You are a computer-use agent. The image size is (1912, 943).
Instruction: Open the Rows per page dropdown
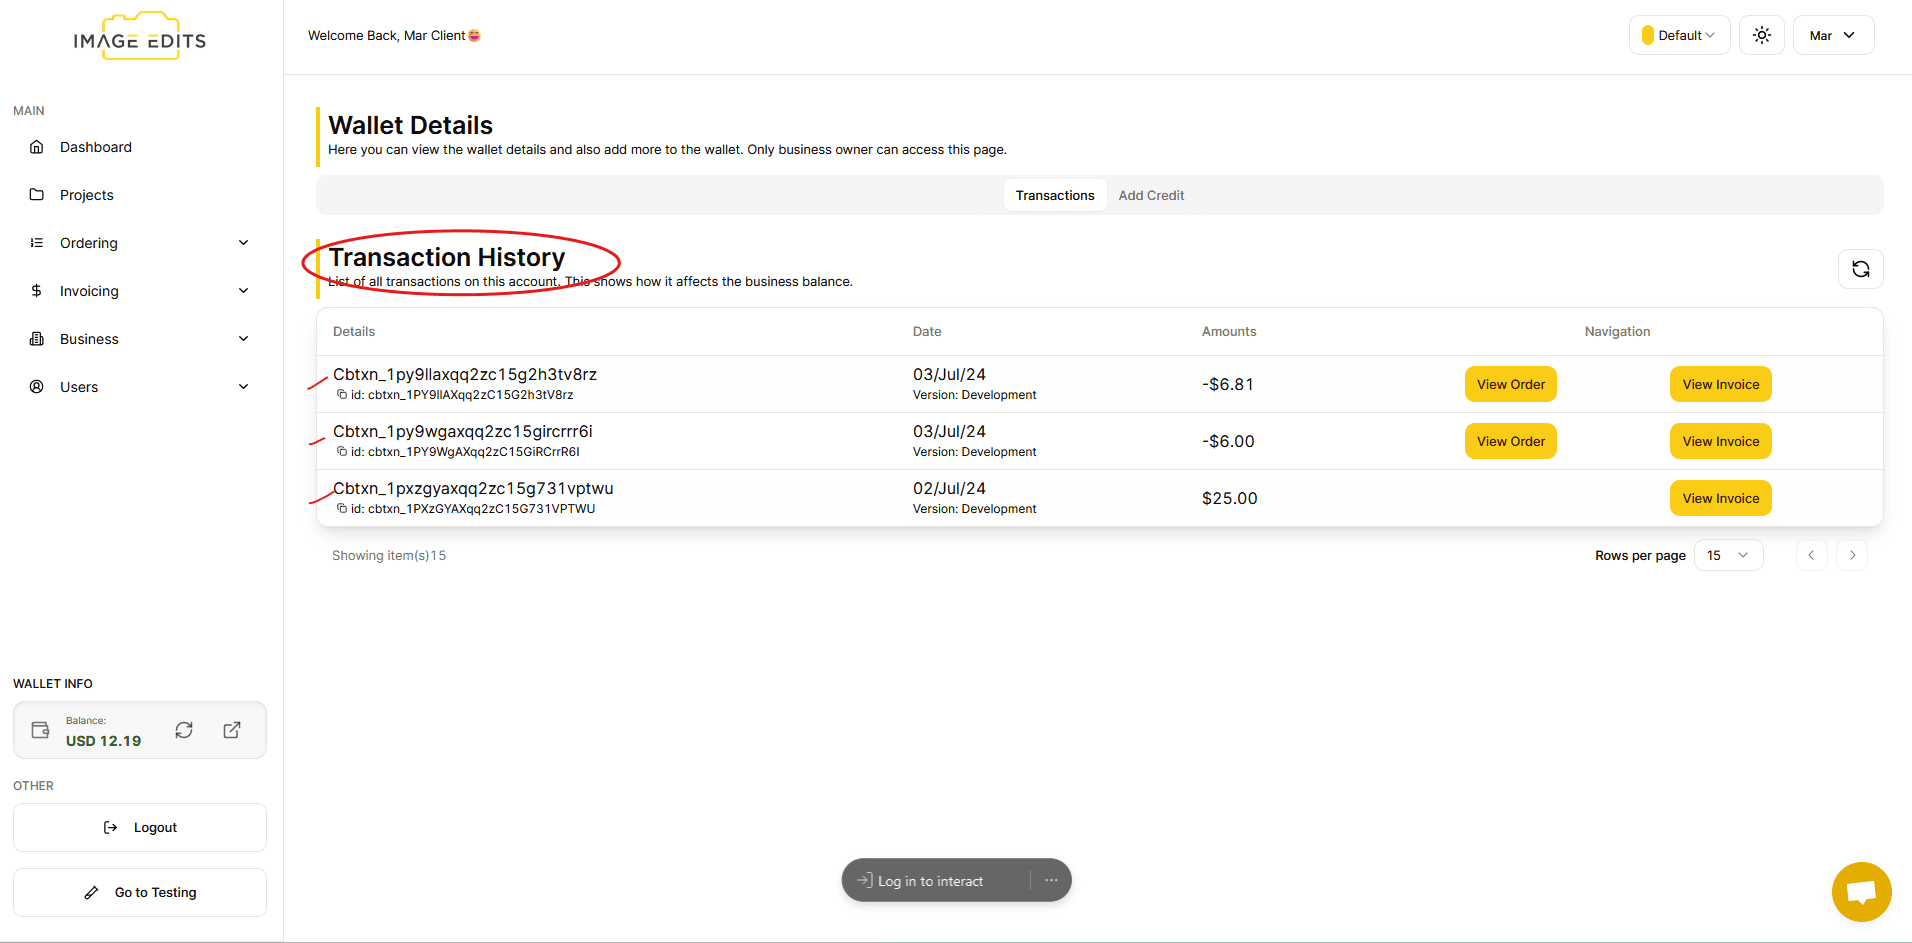click(1728, 555)
